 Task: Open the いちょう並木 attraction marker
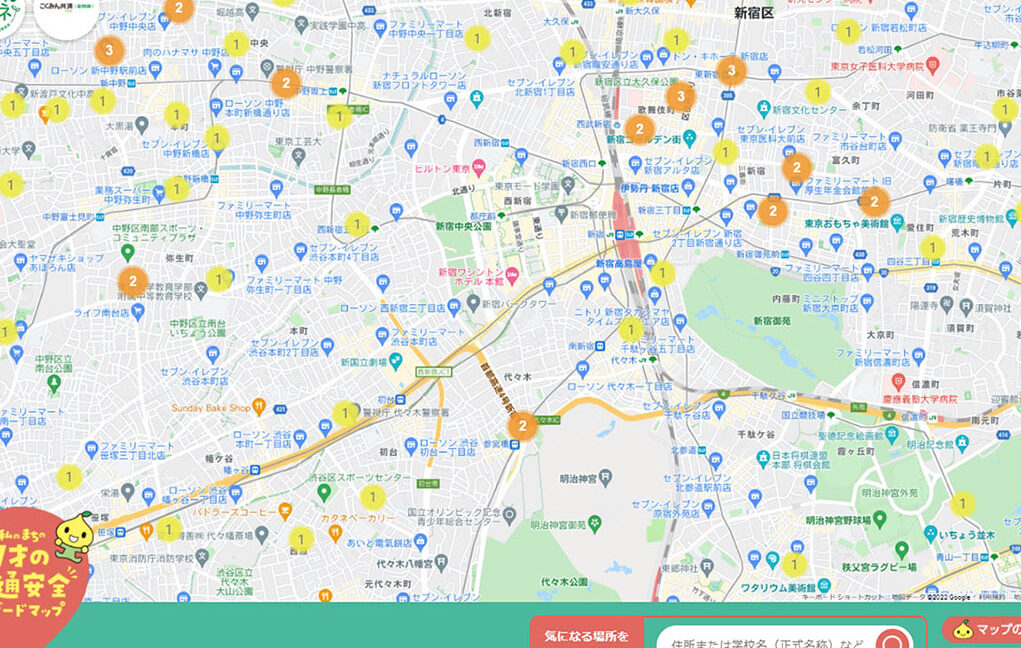pos(930,534)
